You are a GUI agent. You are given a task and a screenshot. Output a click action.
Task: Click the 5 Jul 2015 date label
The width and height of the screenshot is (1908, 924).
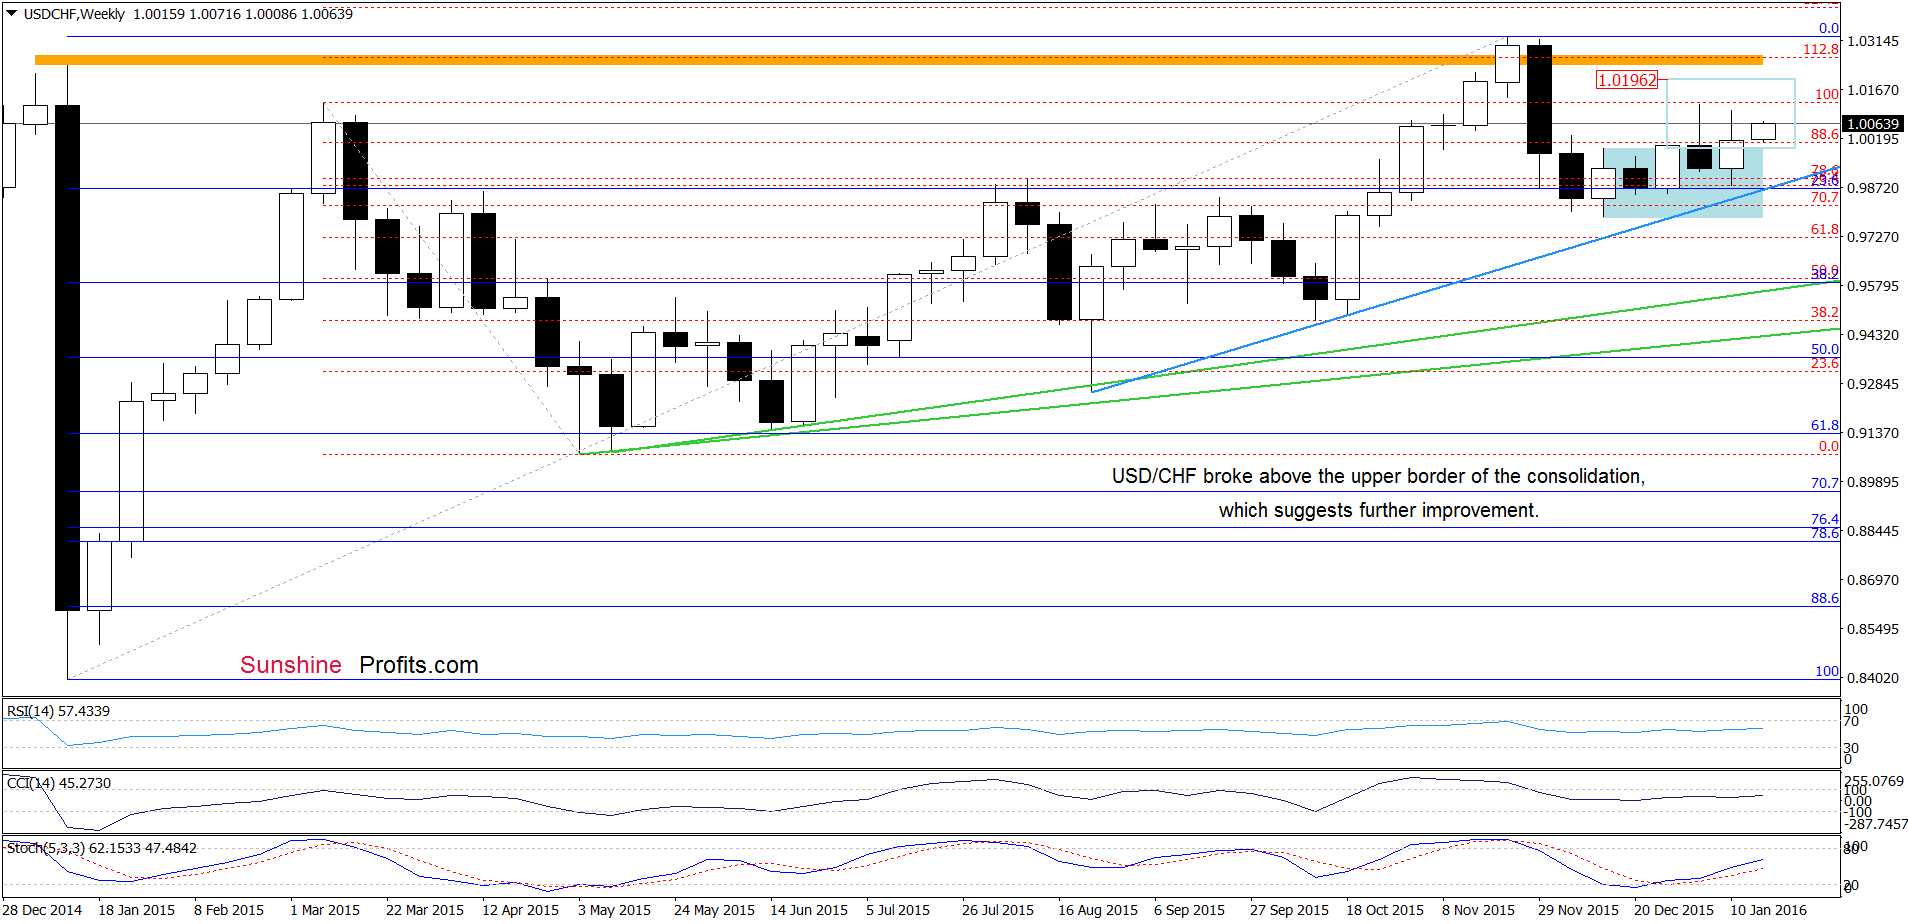pos(898,910)
